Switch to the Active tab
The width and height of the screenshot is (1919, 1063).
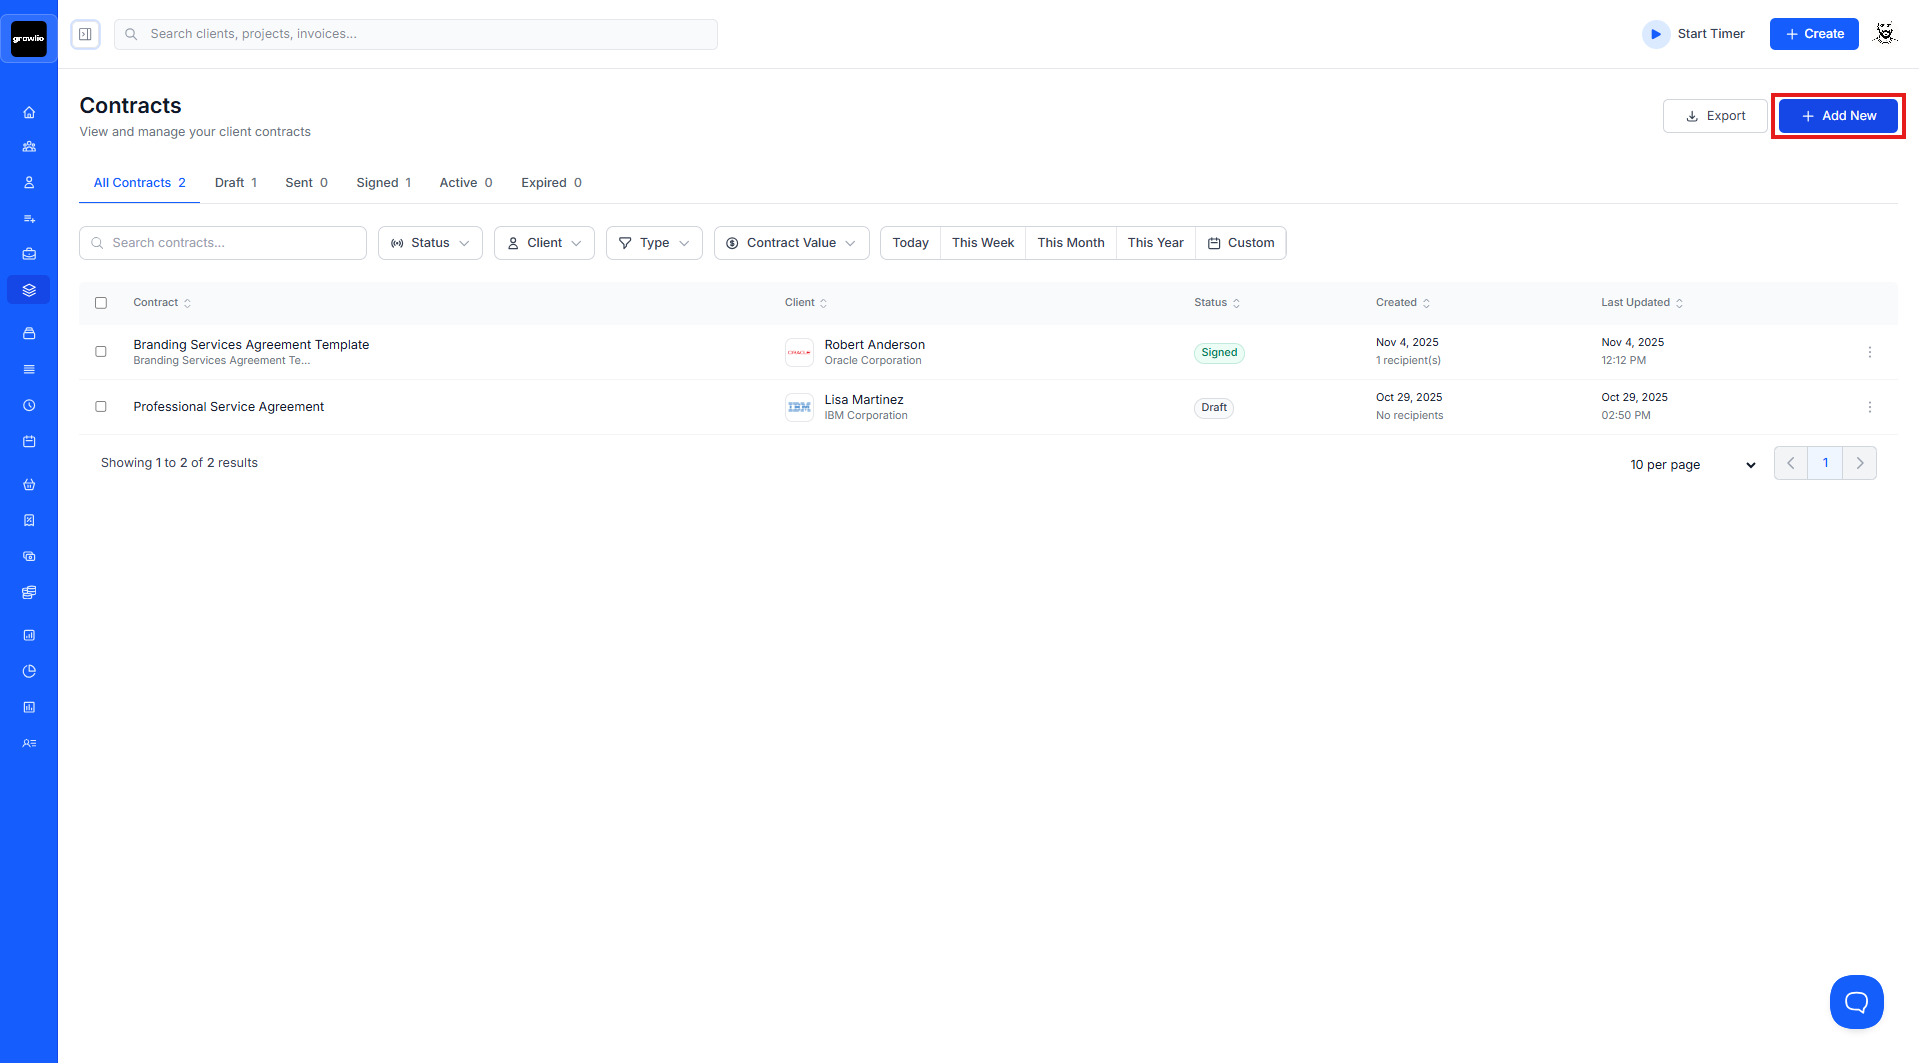coord(466,183)
